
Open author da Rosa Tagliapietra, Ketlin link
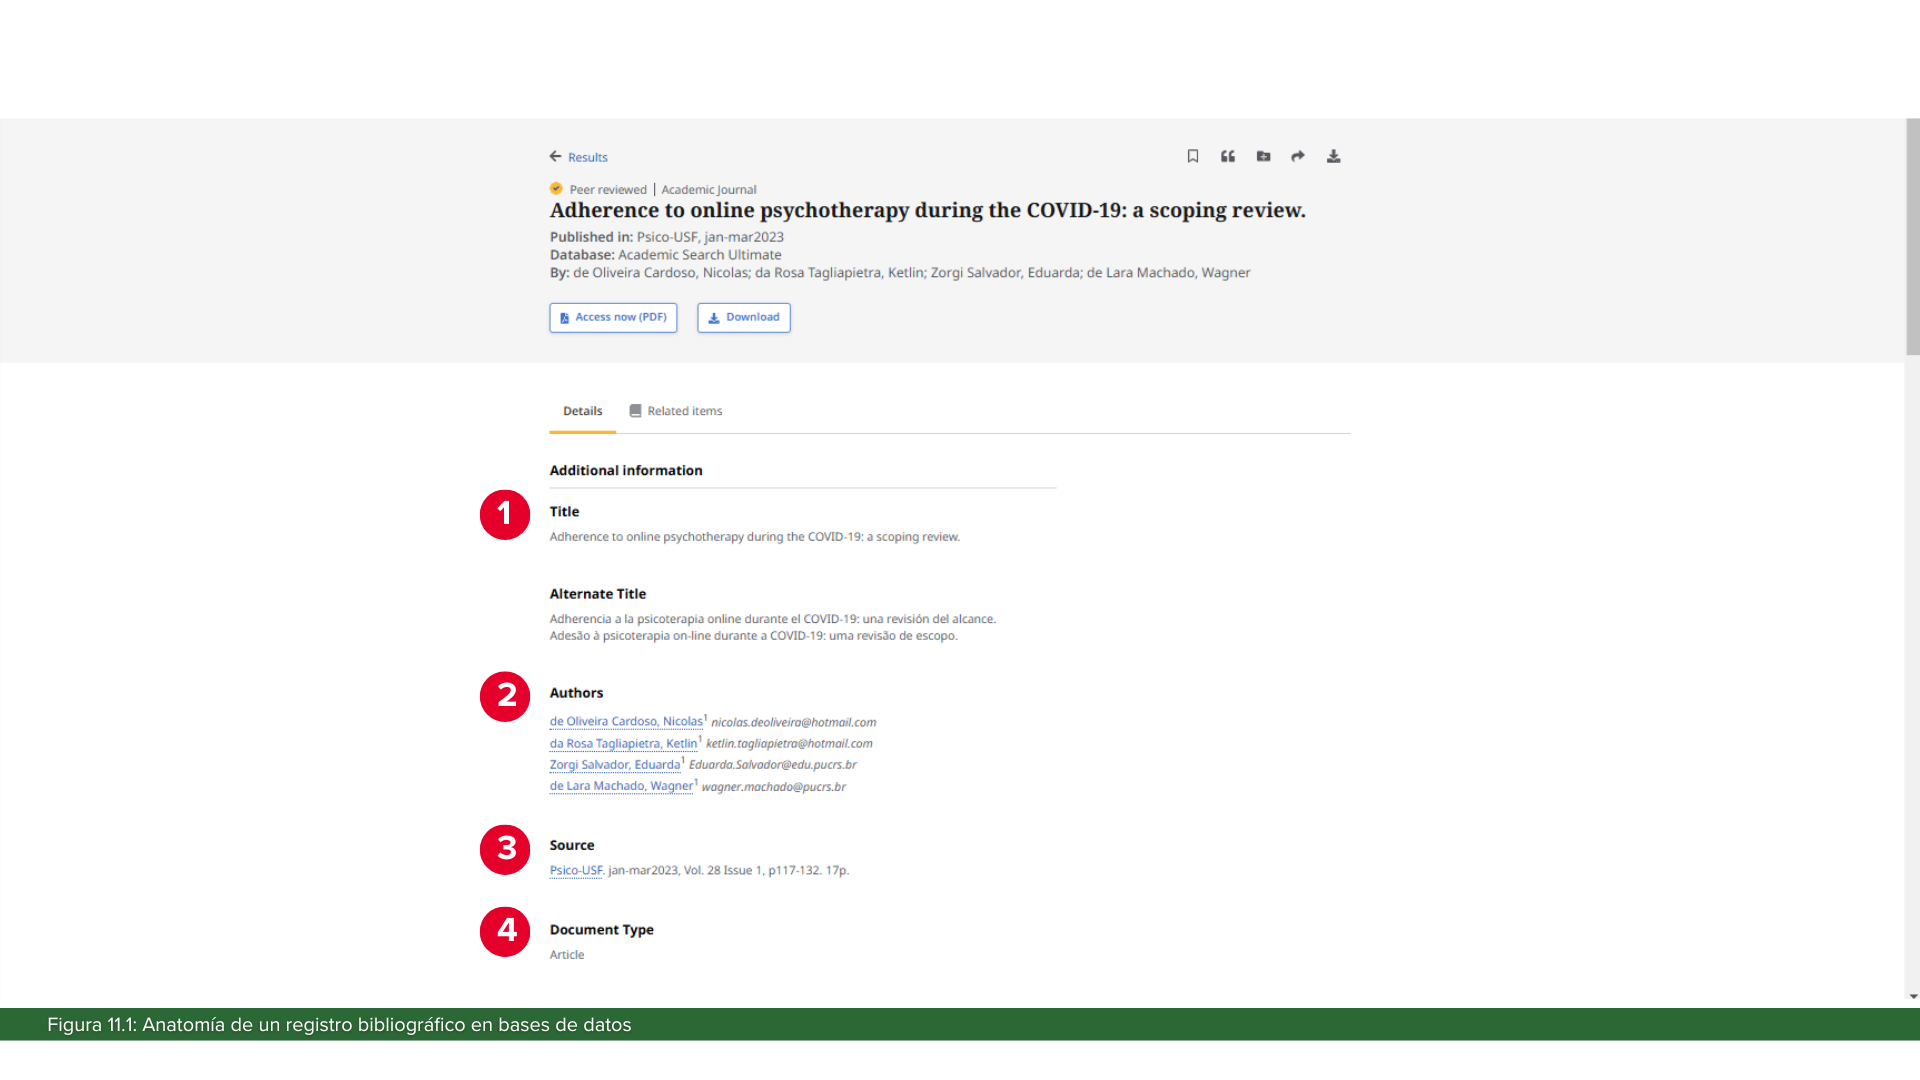point(622,743)
